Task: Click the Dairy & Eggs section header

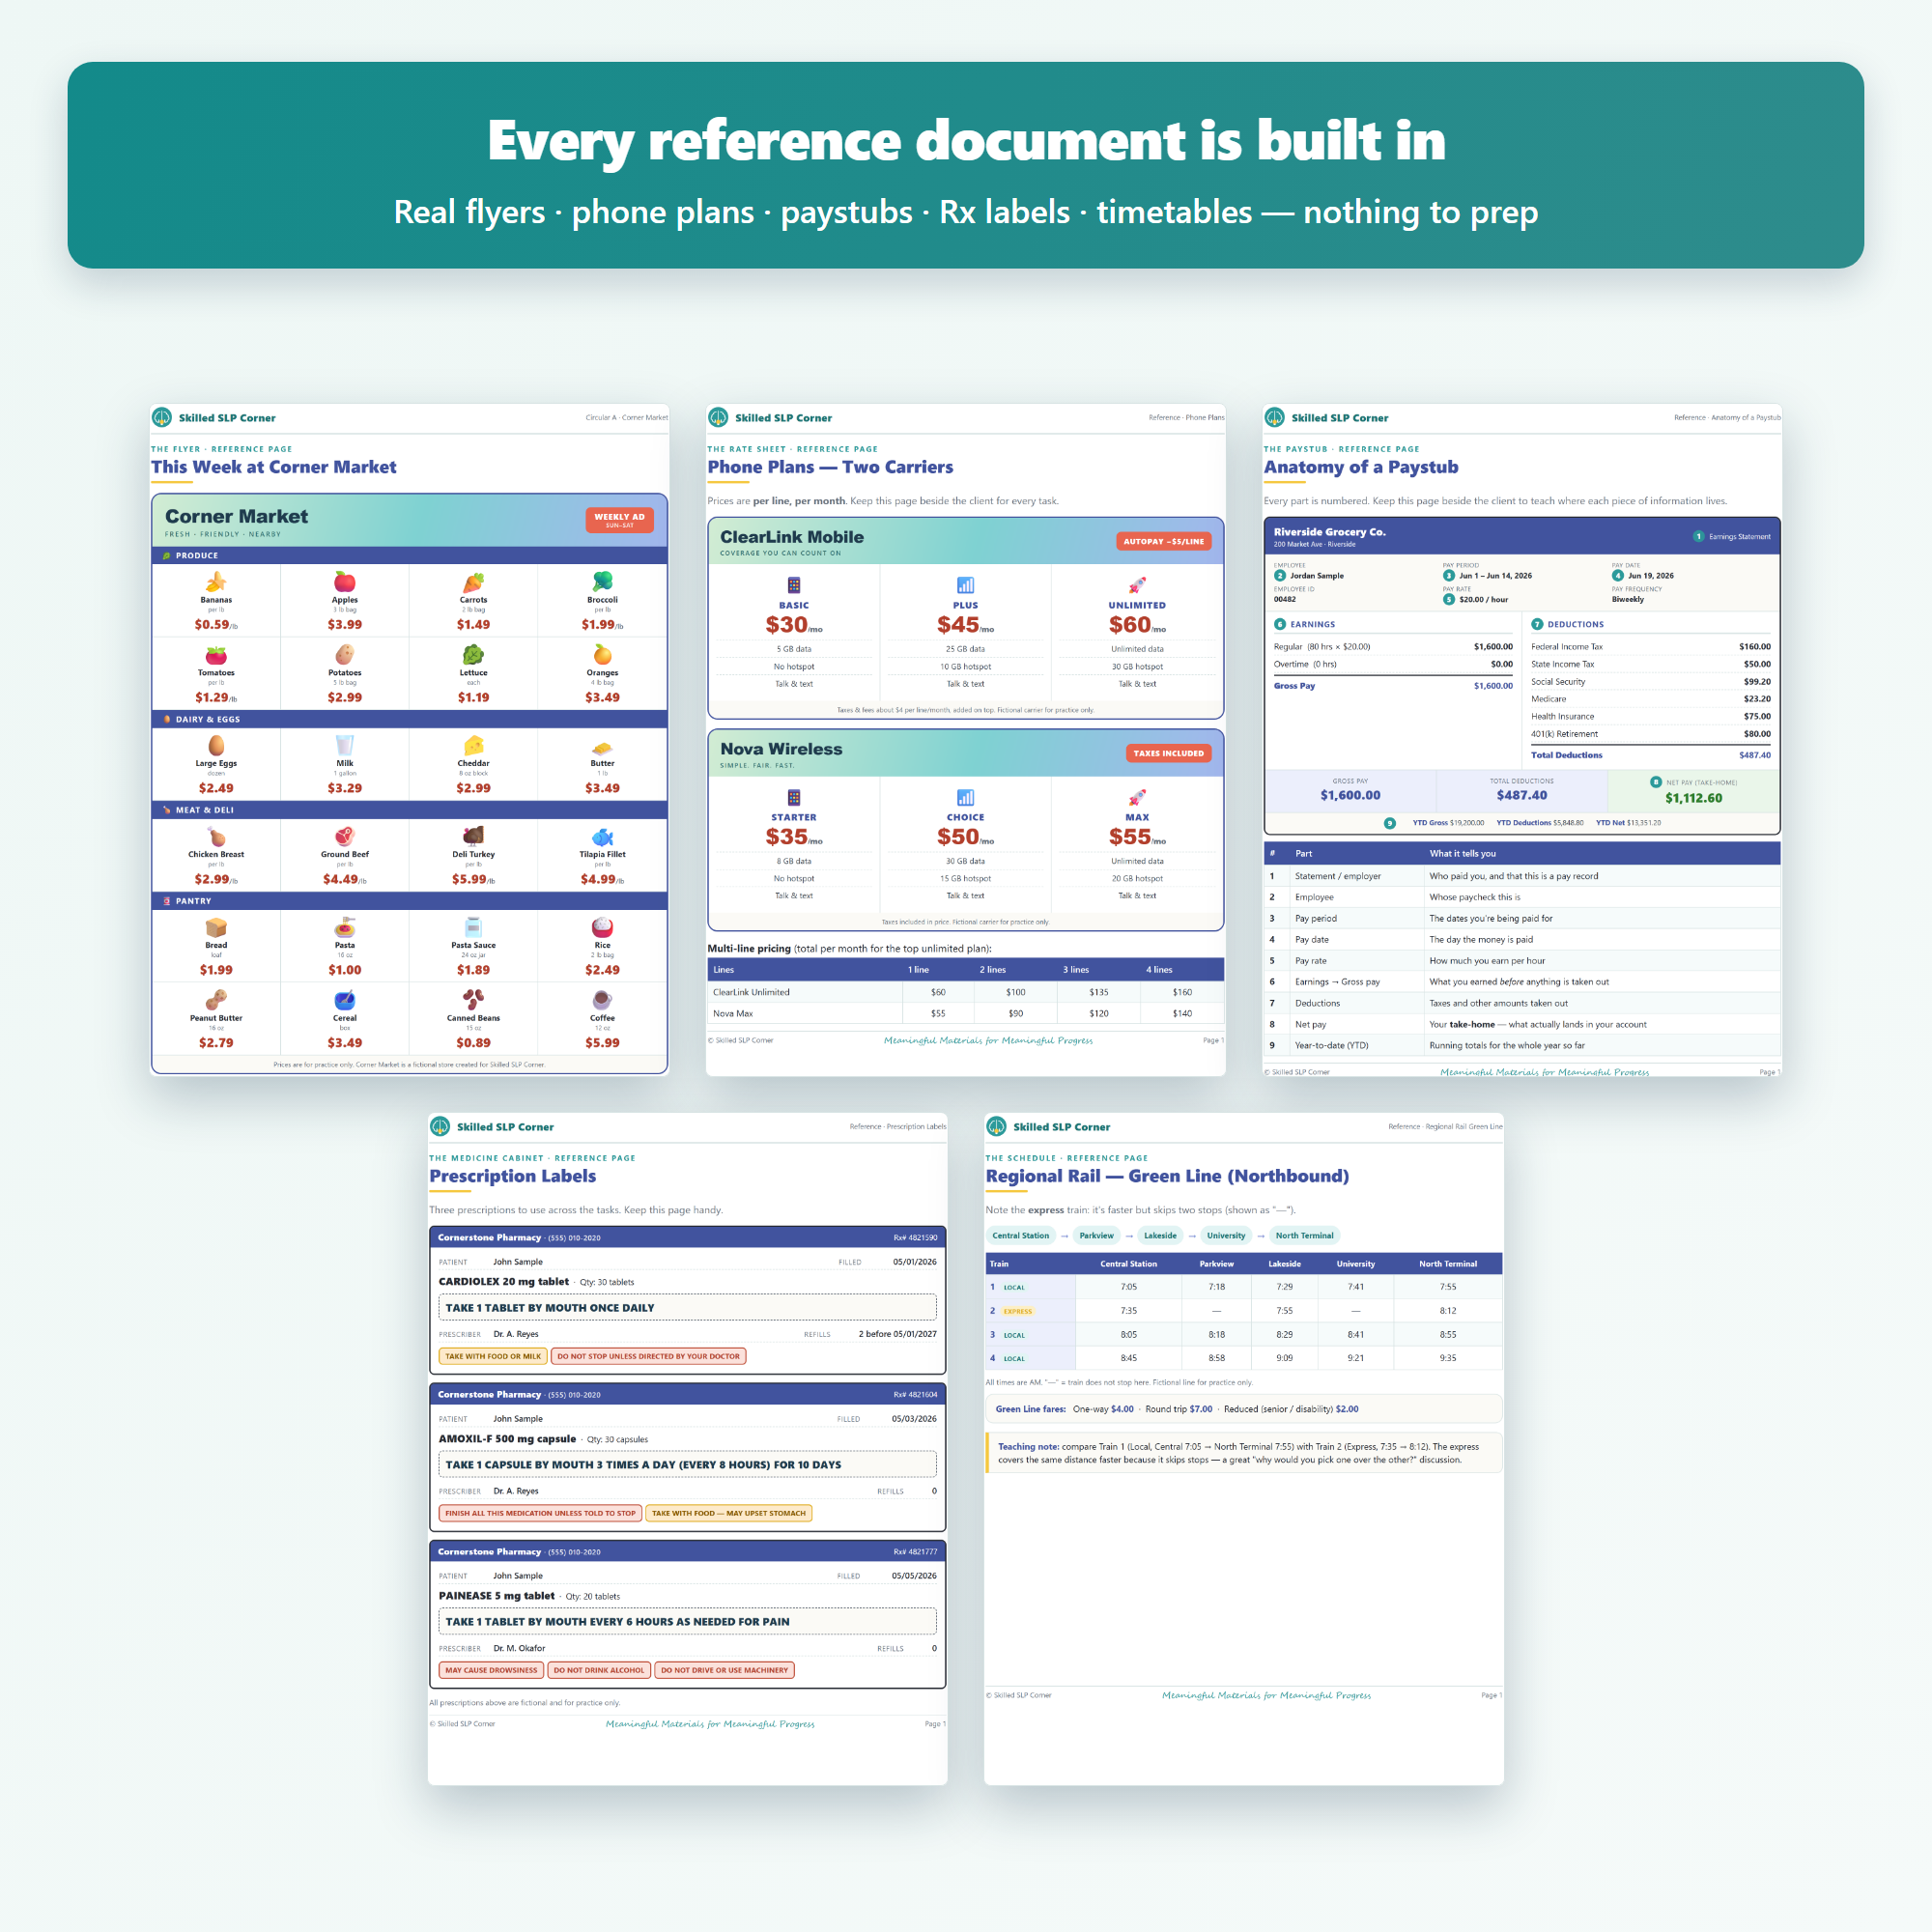Action: tap(409, 719)
